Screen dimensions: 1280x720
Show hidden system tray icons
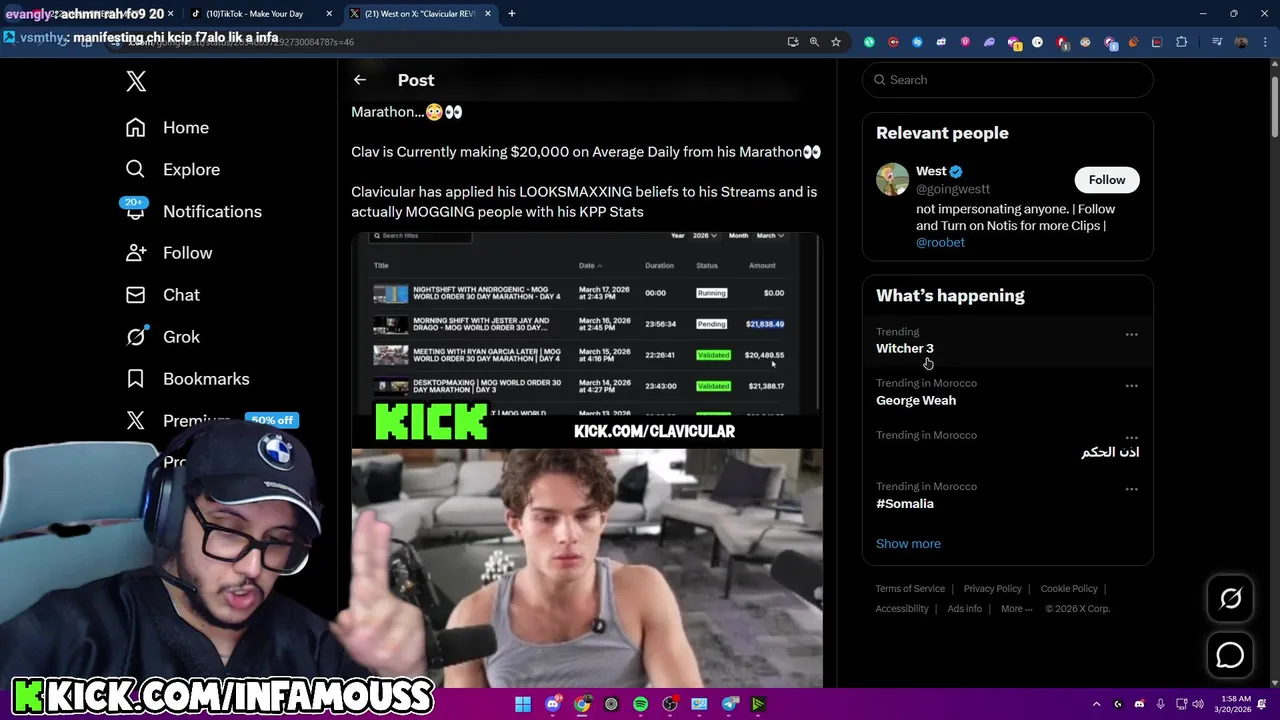(1096, 704)
